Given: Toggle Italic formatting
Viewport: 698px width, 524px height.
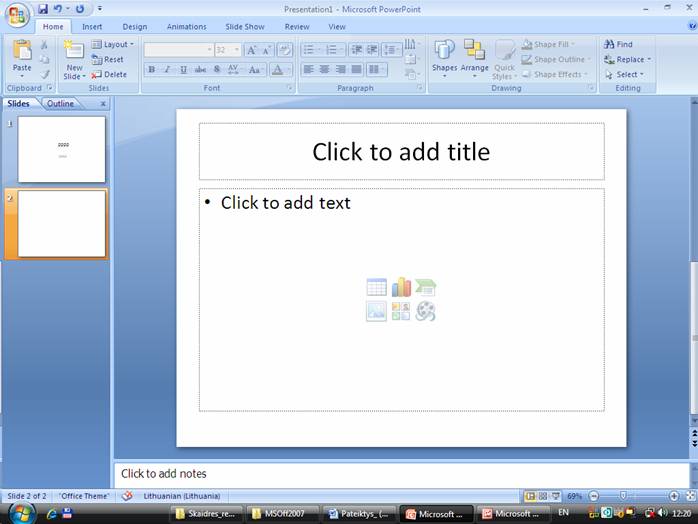Looking at the screenshot, I should 167,69.
